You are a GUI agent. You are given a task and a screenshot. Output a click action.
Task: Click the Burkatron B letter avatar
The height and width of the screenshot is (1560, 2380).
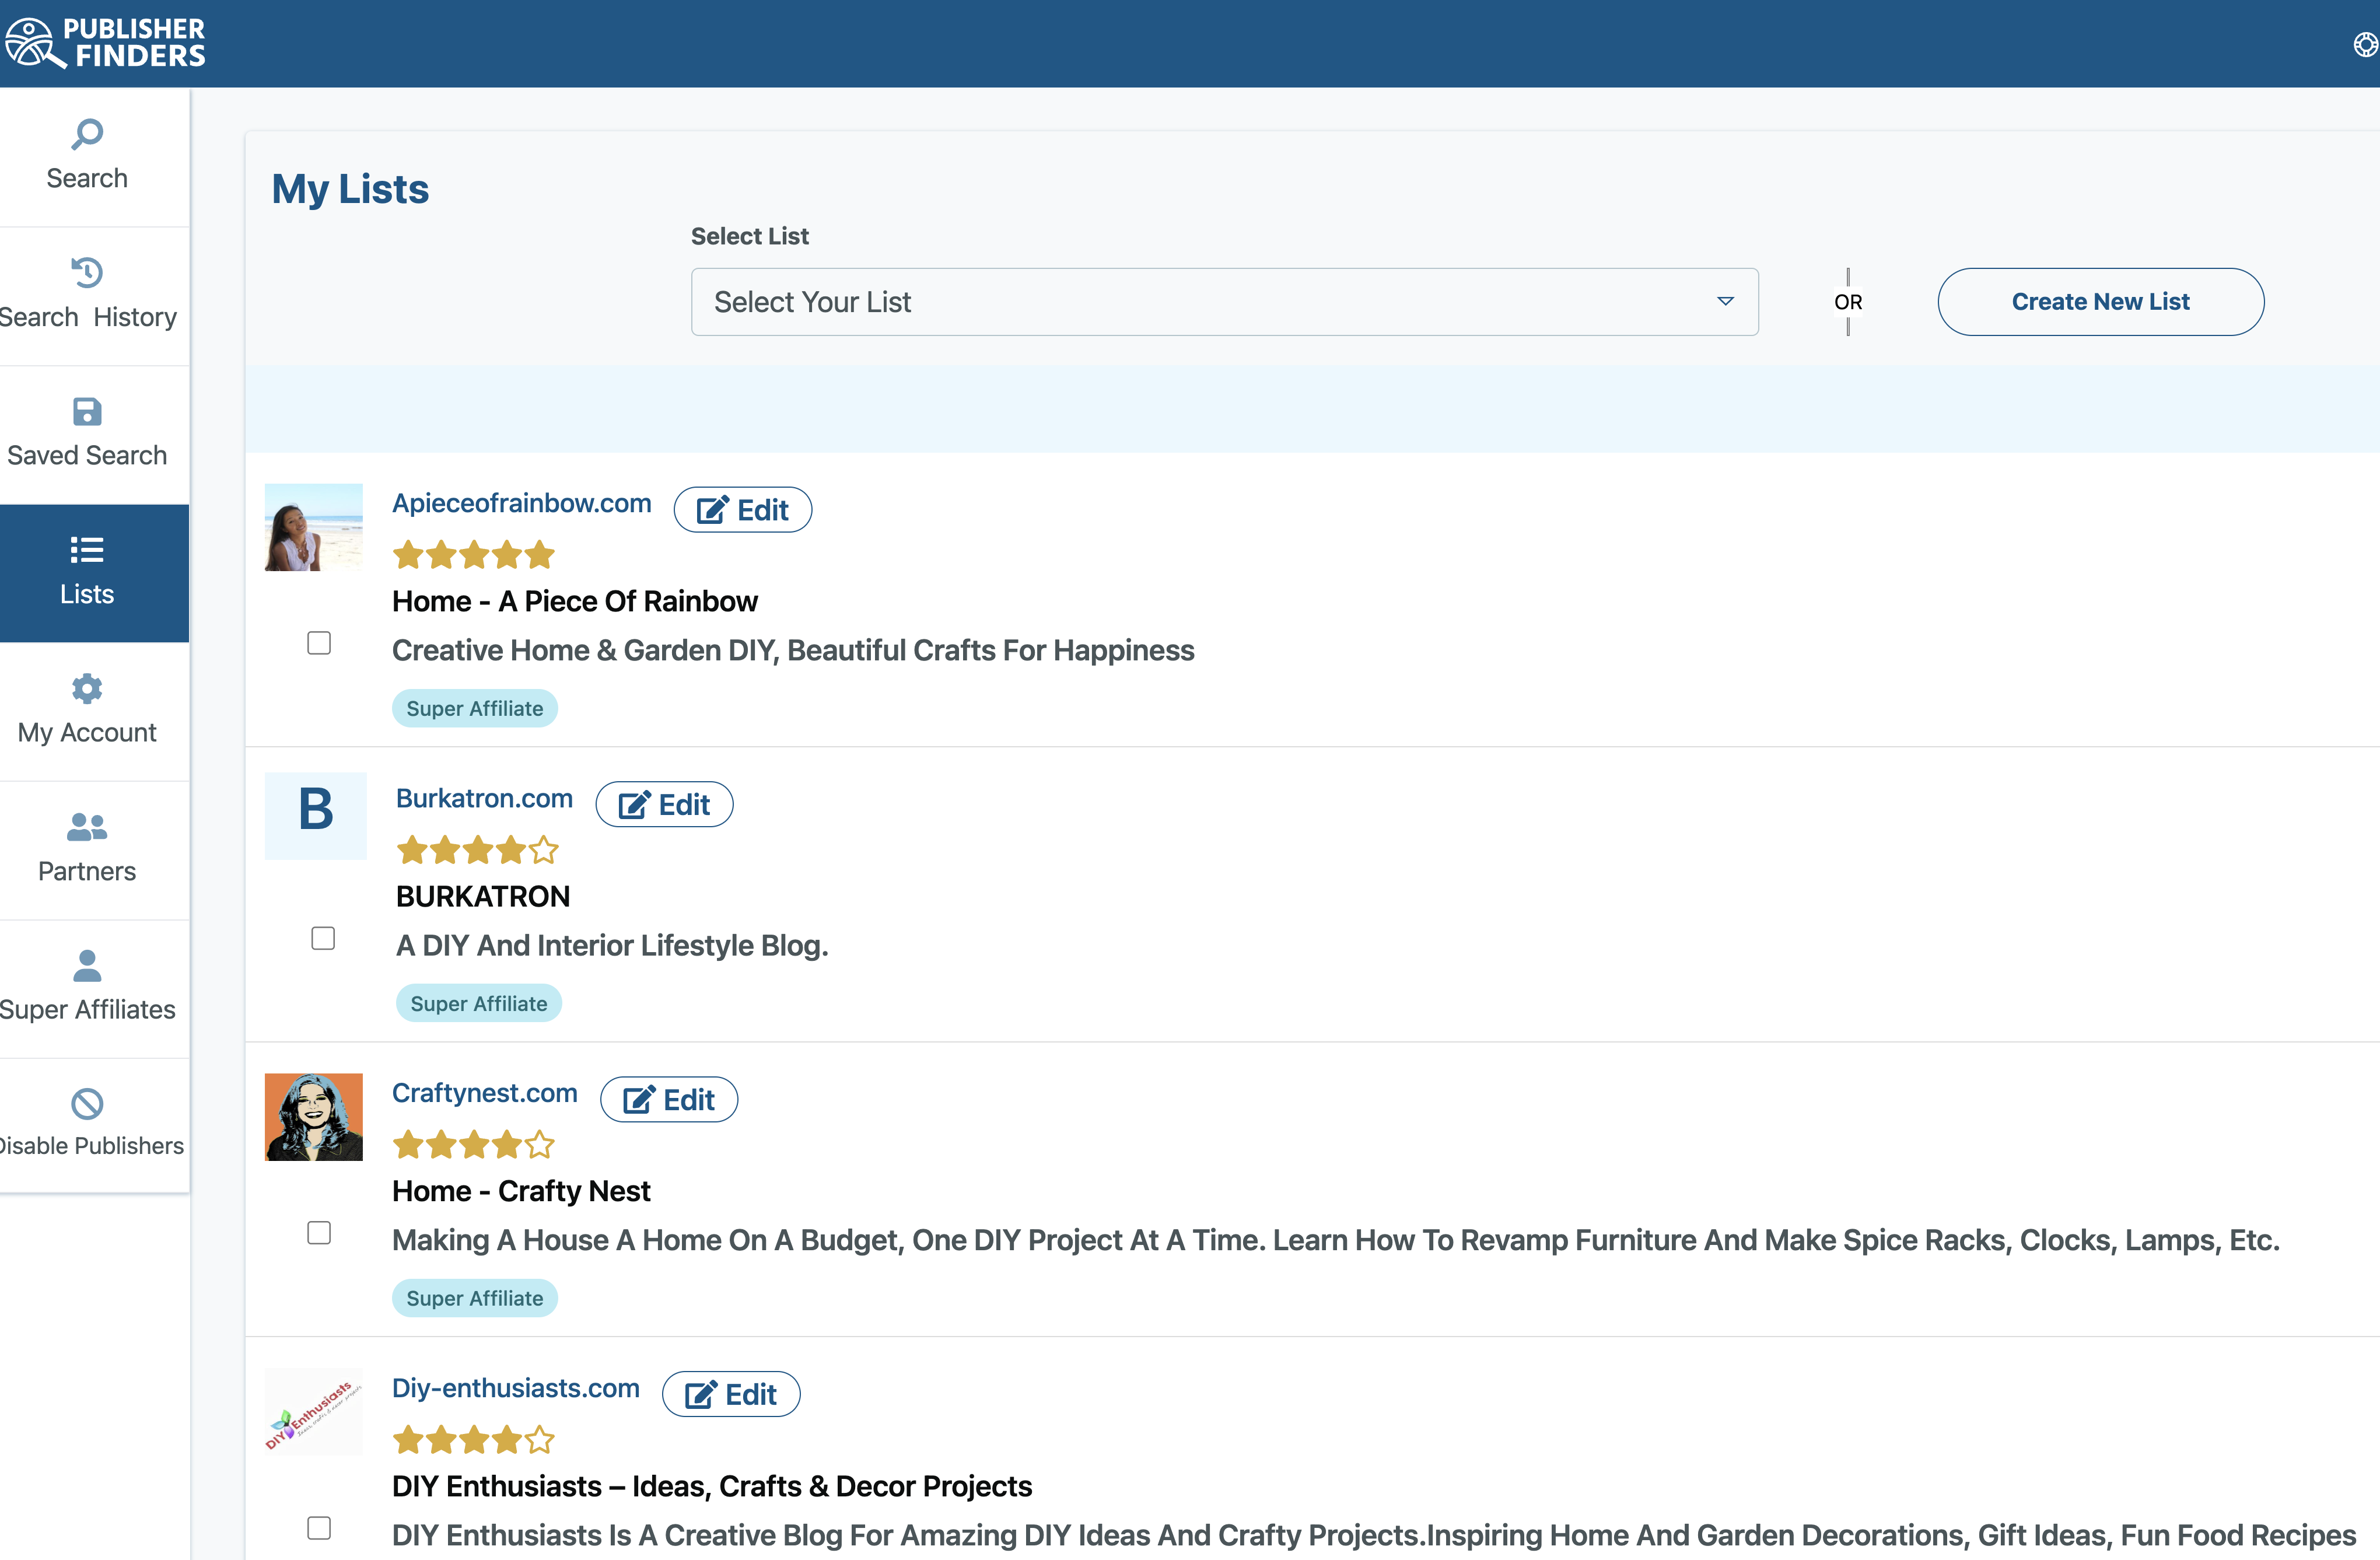[x=316, y=816]
